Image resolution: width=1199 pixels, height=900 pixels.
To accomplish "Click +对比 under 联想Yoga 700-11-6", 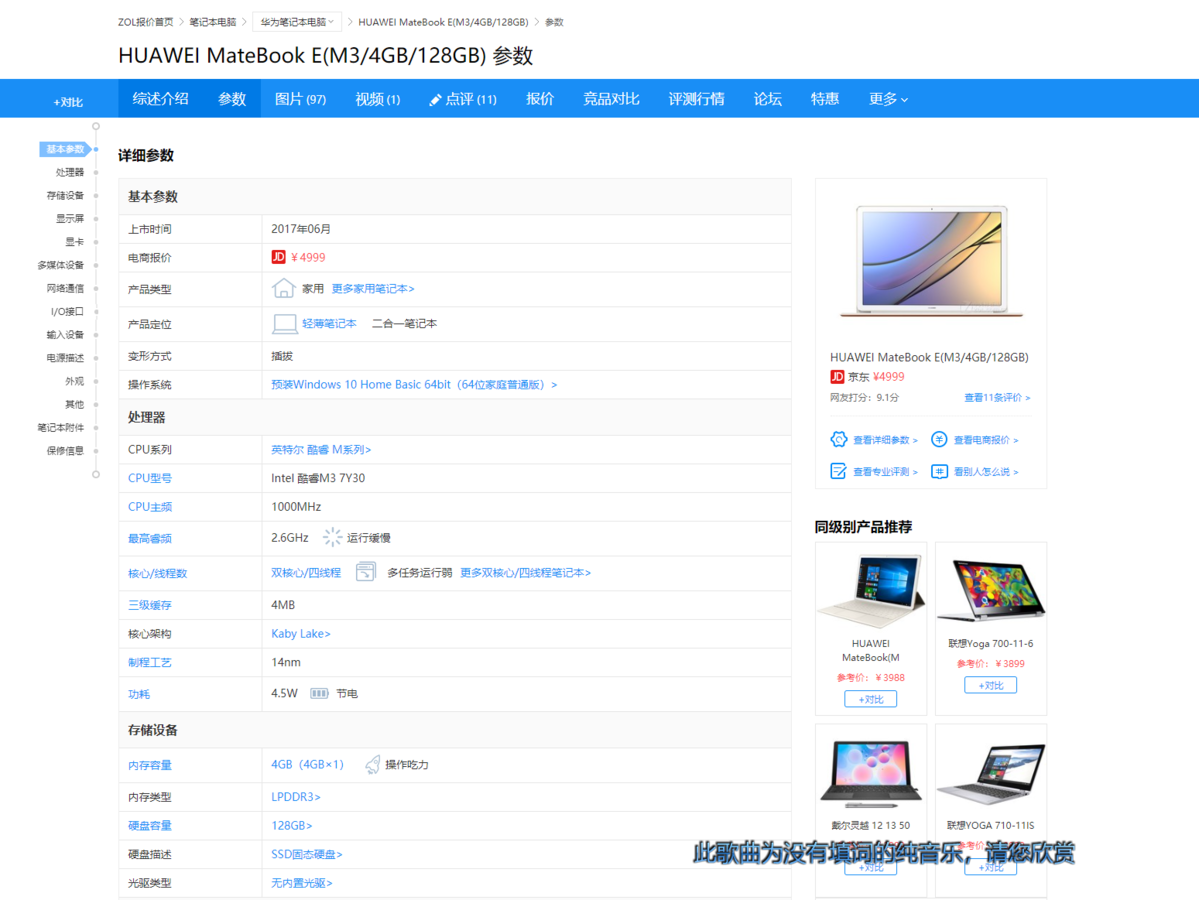I will (x=991, y=685).
